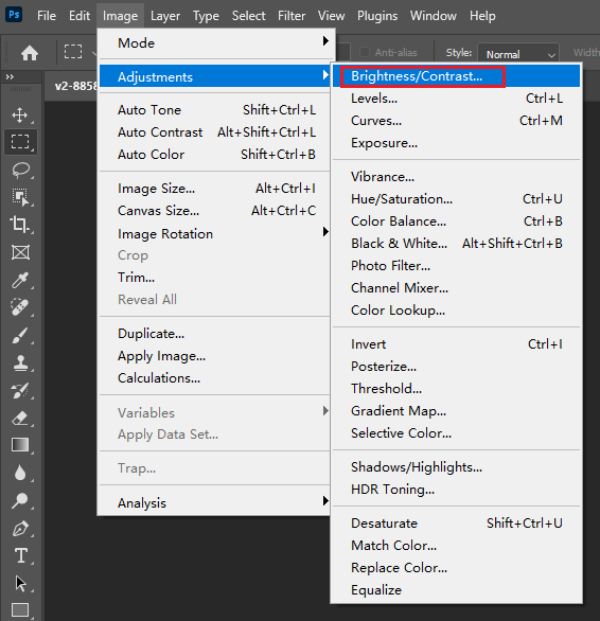Click the Home icon in options bar

tap(30, 53)
